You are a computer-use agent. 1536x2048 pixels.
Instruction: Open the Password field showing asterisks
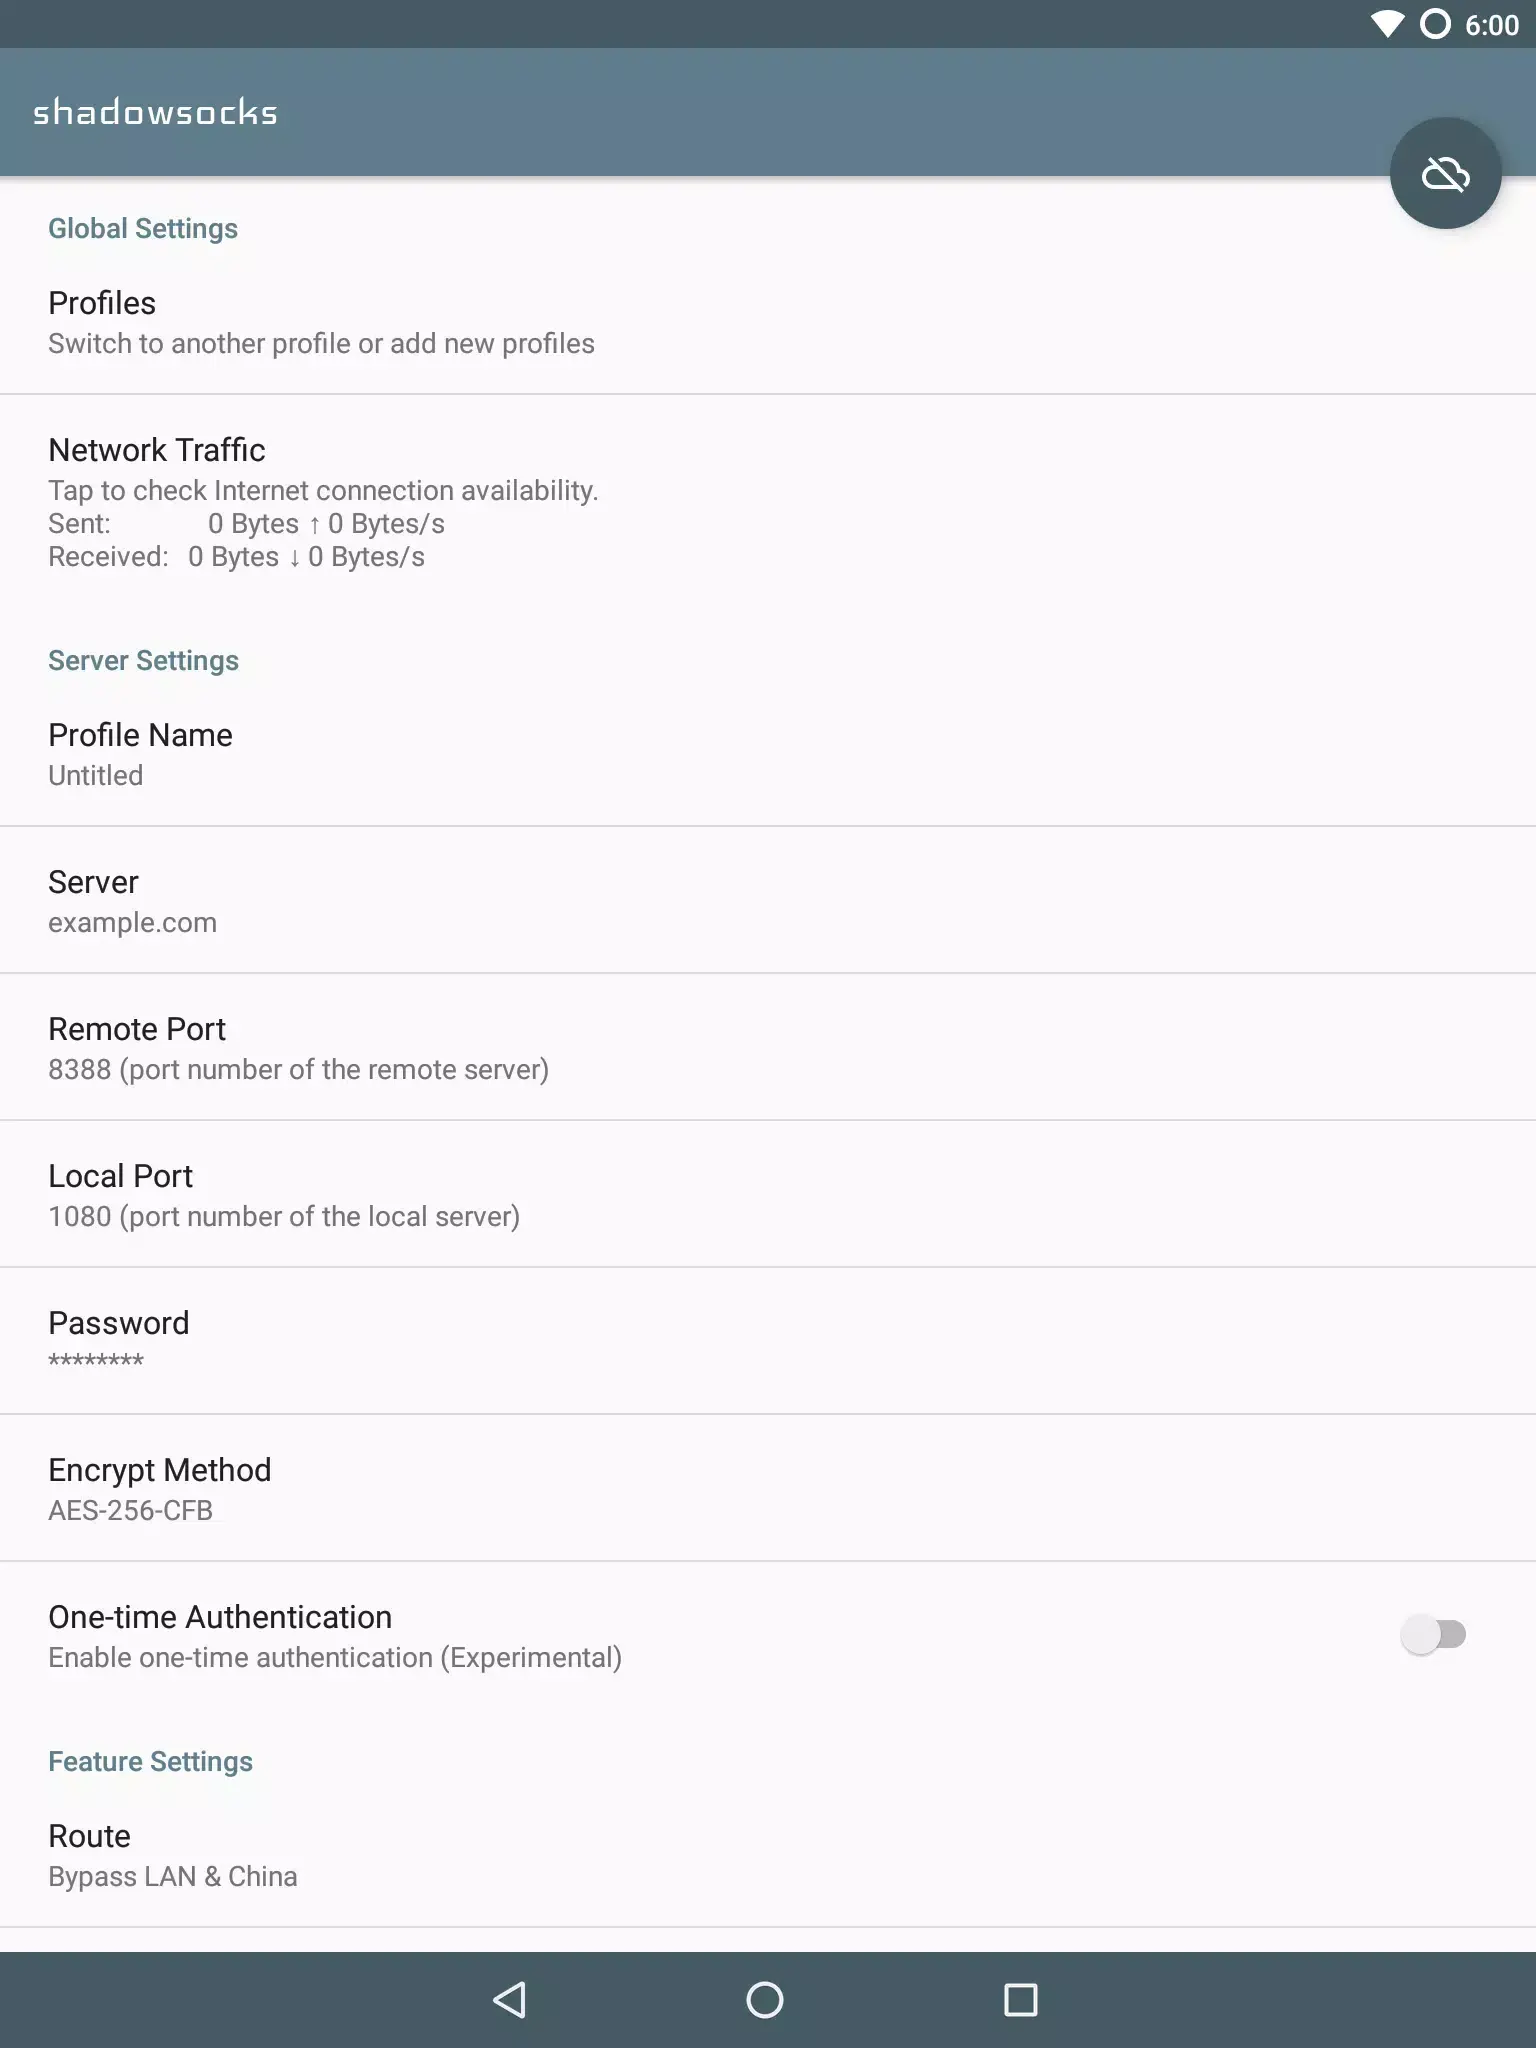(x=400, y=1340)
